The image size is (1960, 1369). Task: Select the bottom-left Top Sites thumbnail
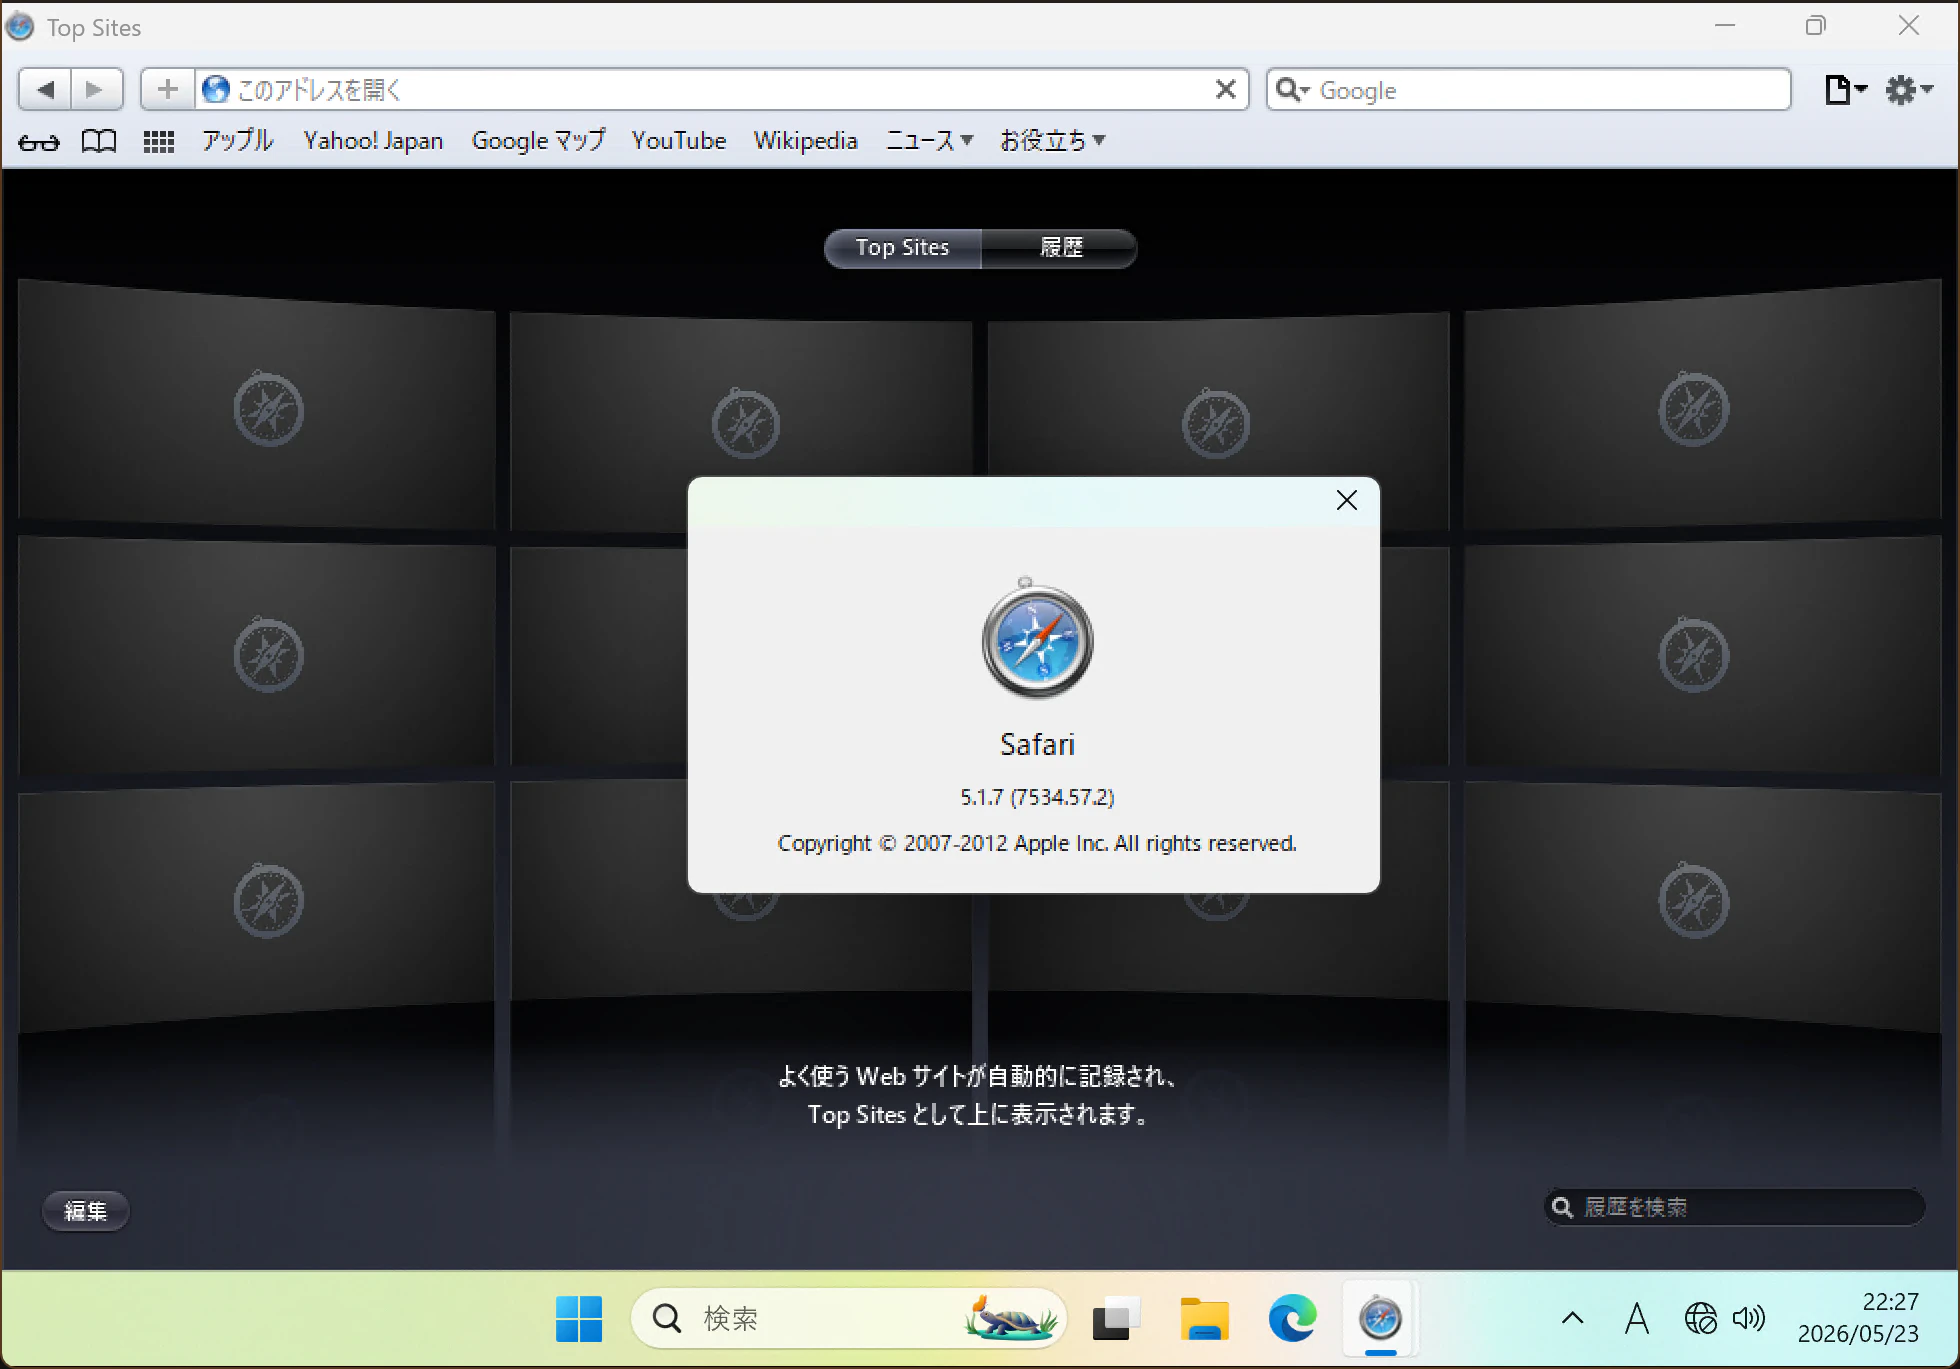coord(257,905)
